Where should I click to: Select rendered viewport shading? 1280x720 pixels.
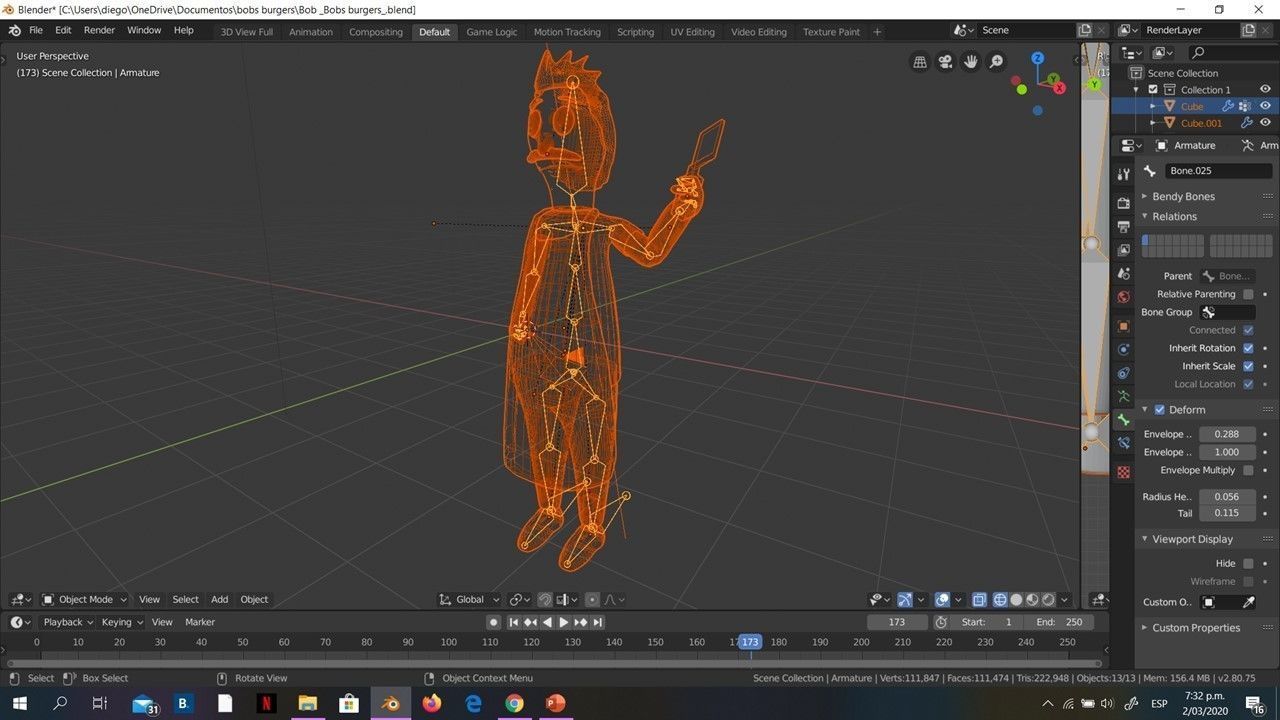coord(1048,600)
